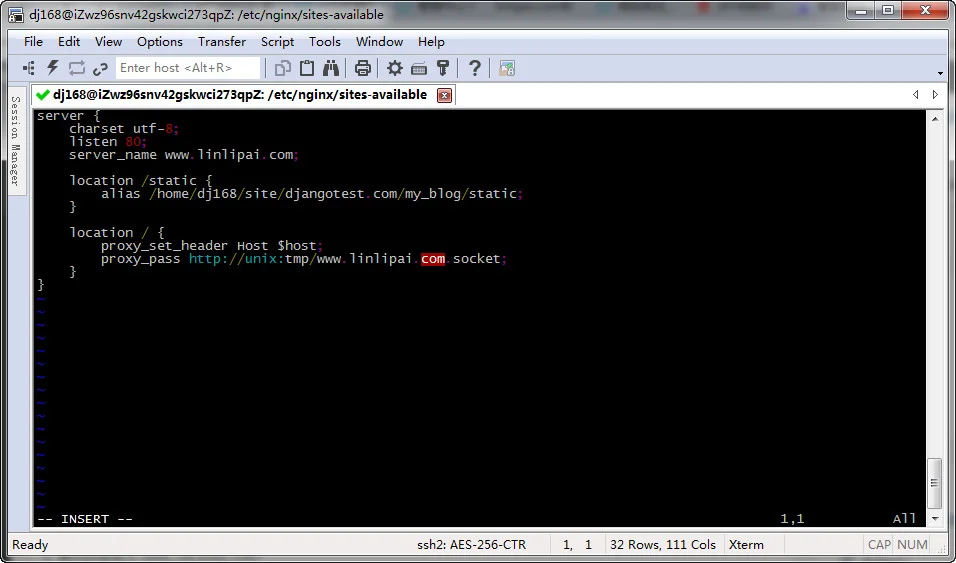Click the 'listen 80;' line
This screenshot has width=956, height=563.
pyautogui.click(x=108, y=142)
